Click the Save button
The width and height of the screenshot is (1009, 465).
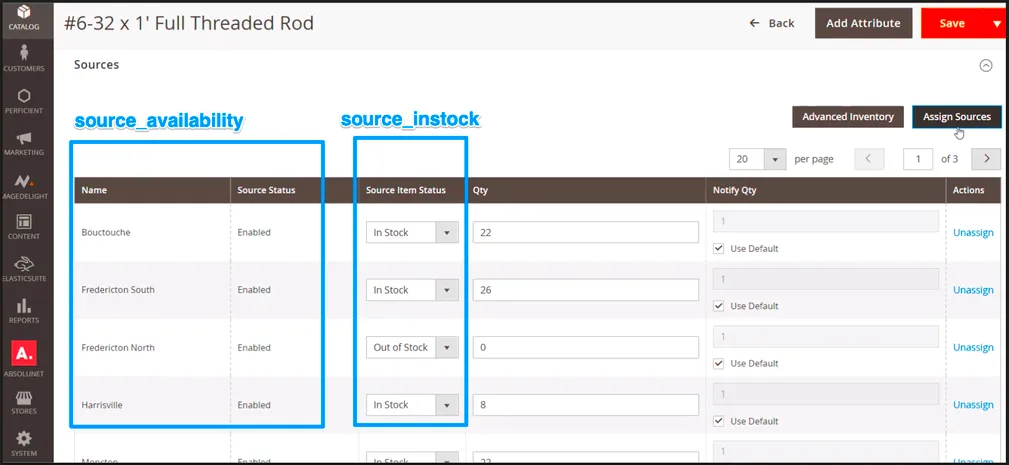(951, 23)
